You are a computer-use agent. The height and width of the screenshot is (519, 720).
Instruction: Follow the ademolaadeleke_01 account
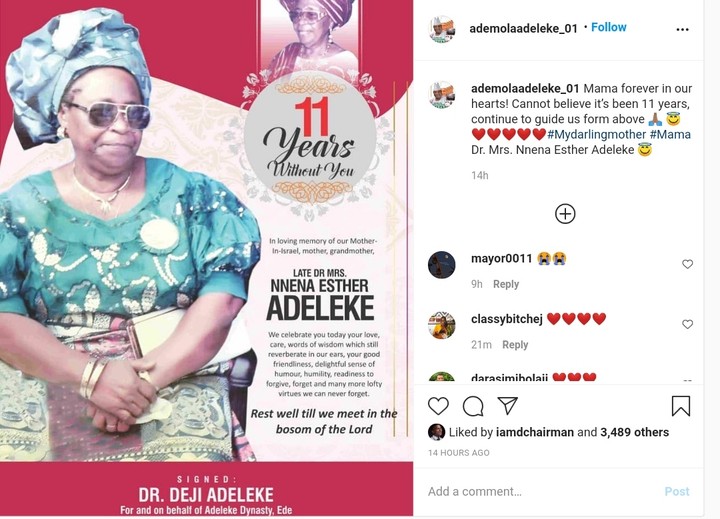pos(608,28)
